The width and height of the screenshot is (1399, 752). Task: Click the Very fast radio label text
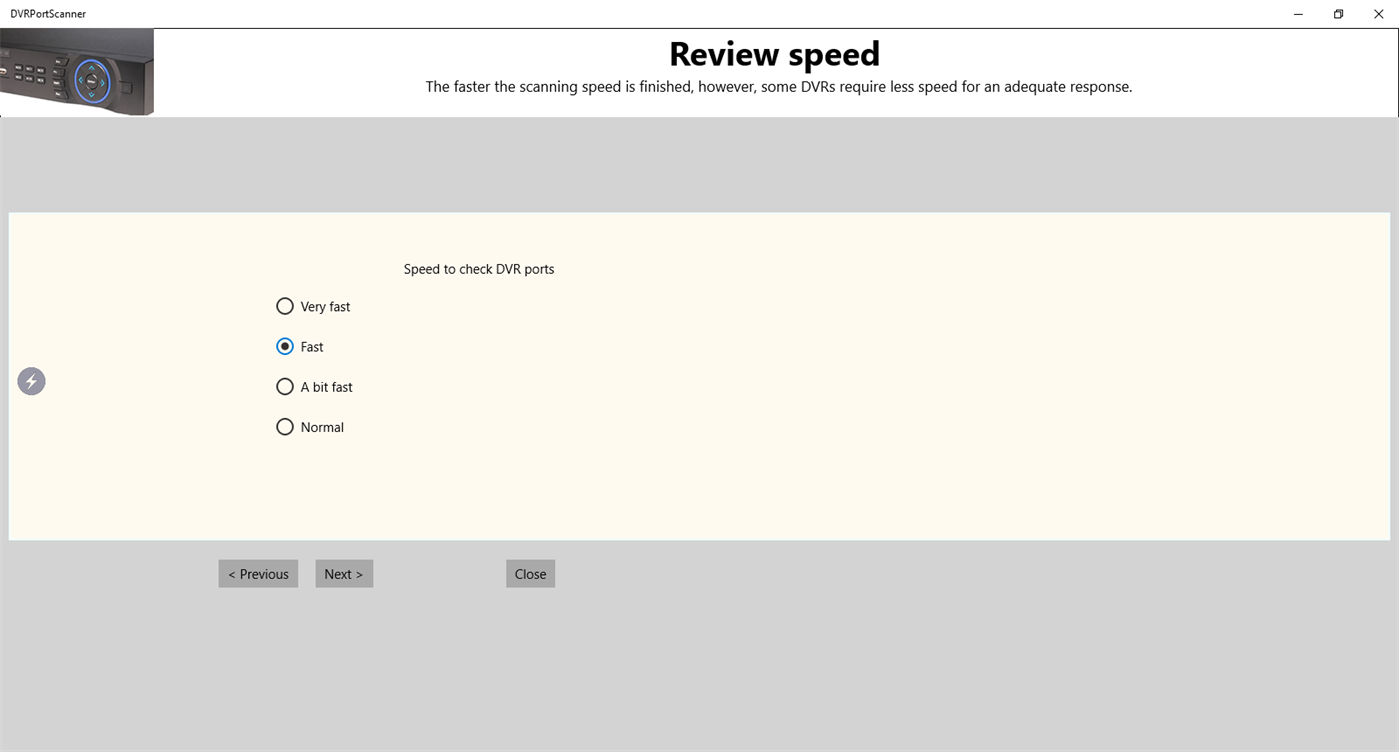tap(324, 306)
